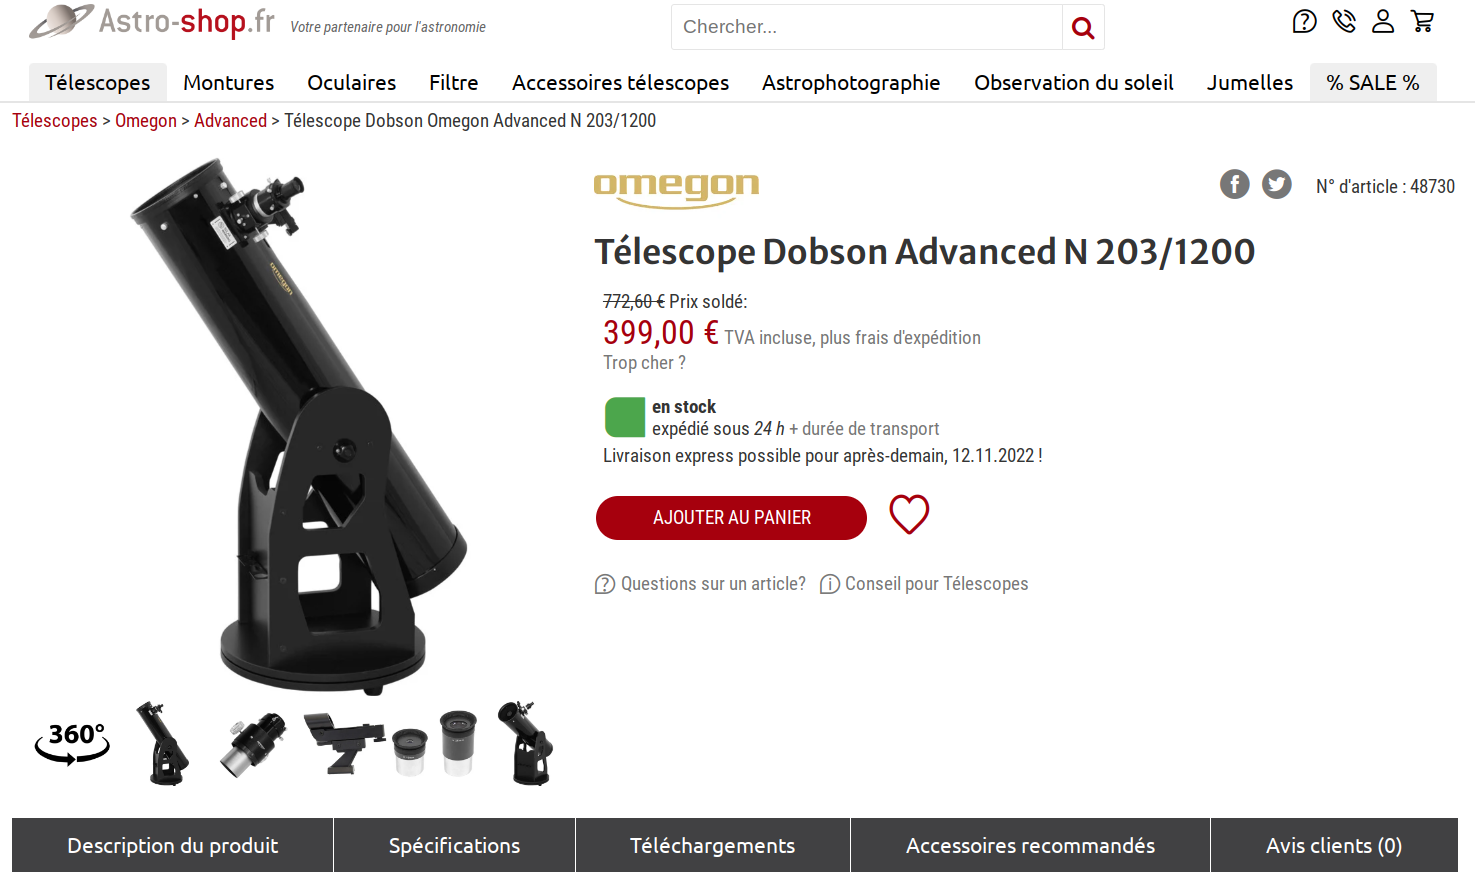Switch to the Spécifications tab

pos(454,846)
